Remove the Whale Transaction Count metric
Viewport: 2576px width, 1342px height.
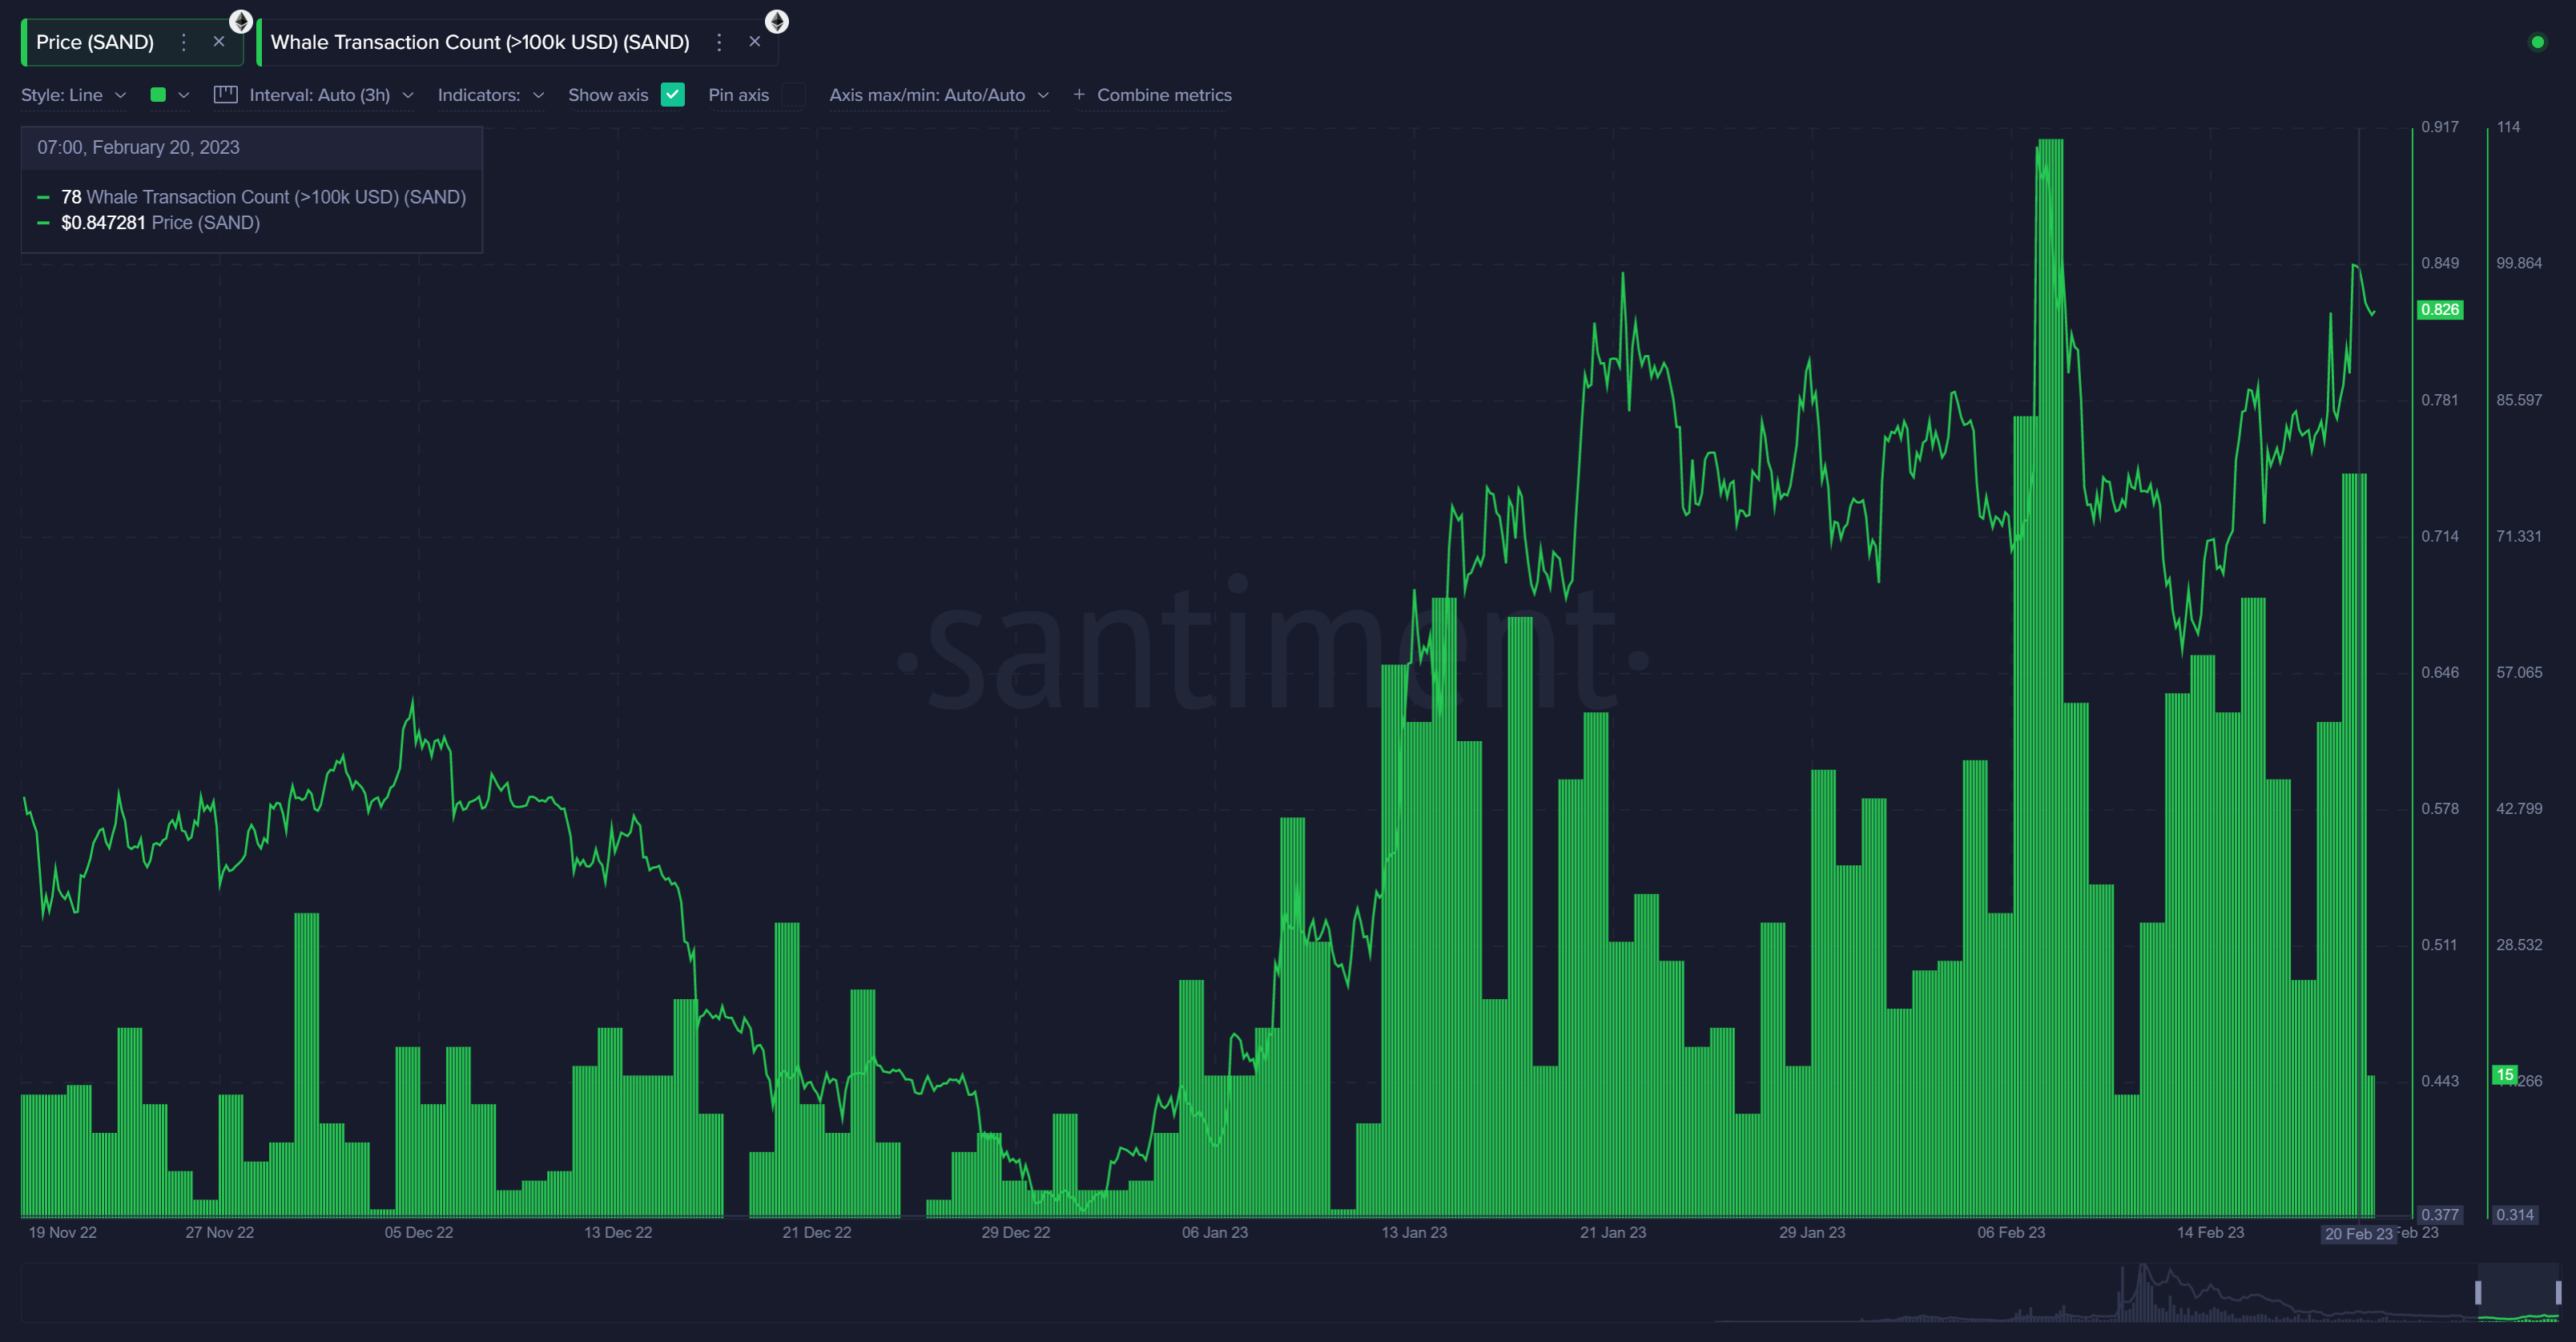755,42
